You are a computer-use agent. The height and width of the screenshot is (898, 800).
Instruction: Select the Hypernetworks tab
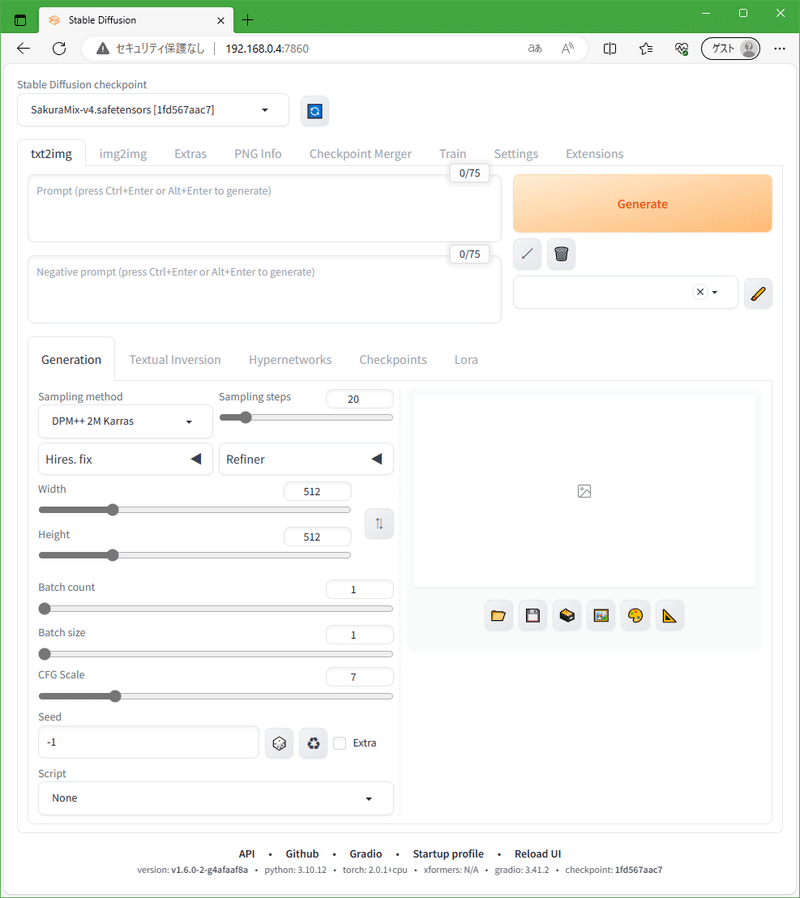[290, 360]
